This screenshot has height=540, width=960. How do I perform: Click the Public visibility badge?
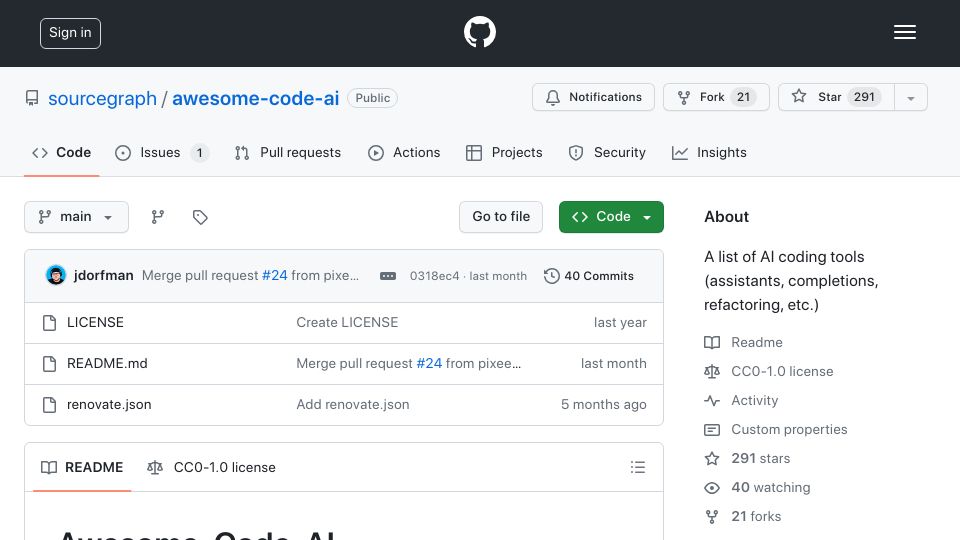coord(372,98)
